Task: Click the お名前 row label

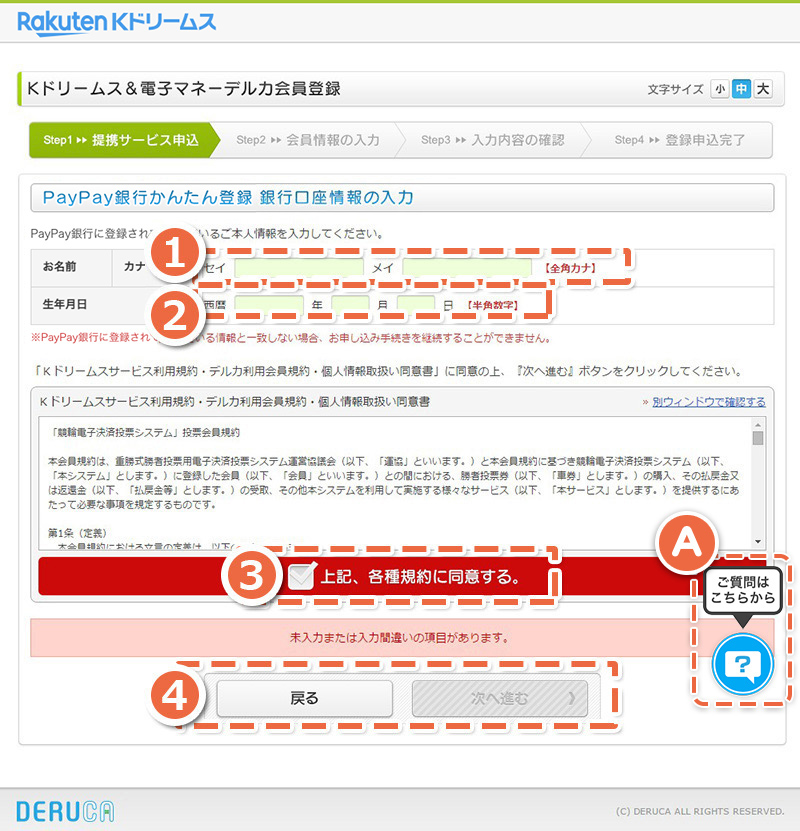Action: [x=59, y=267]
